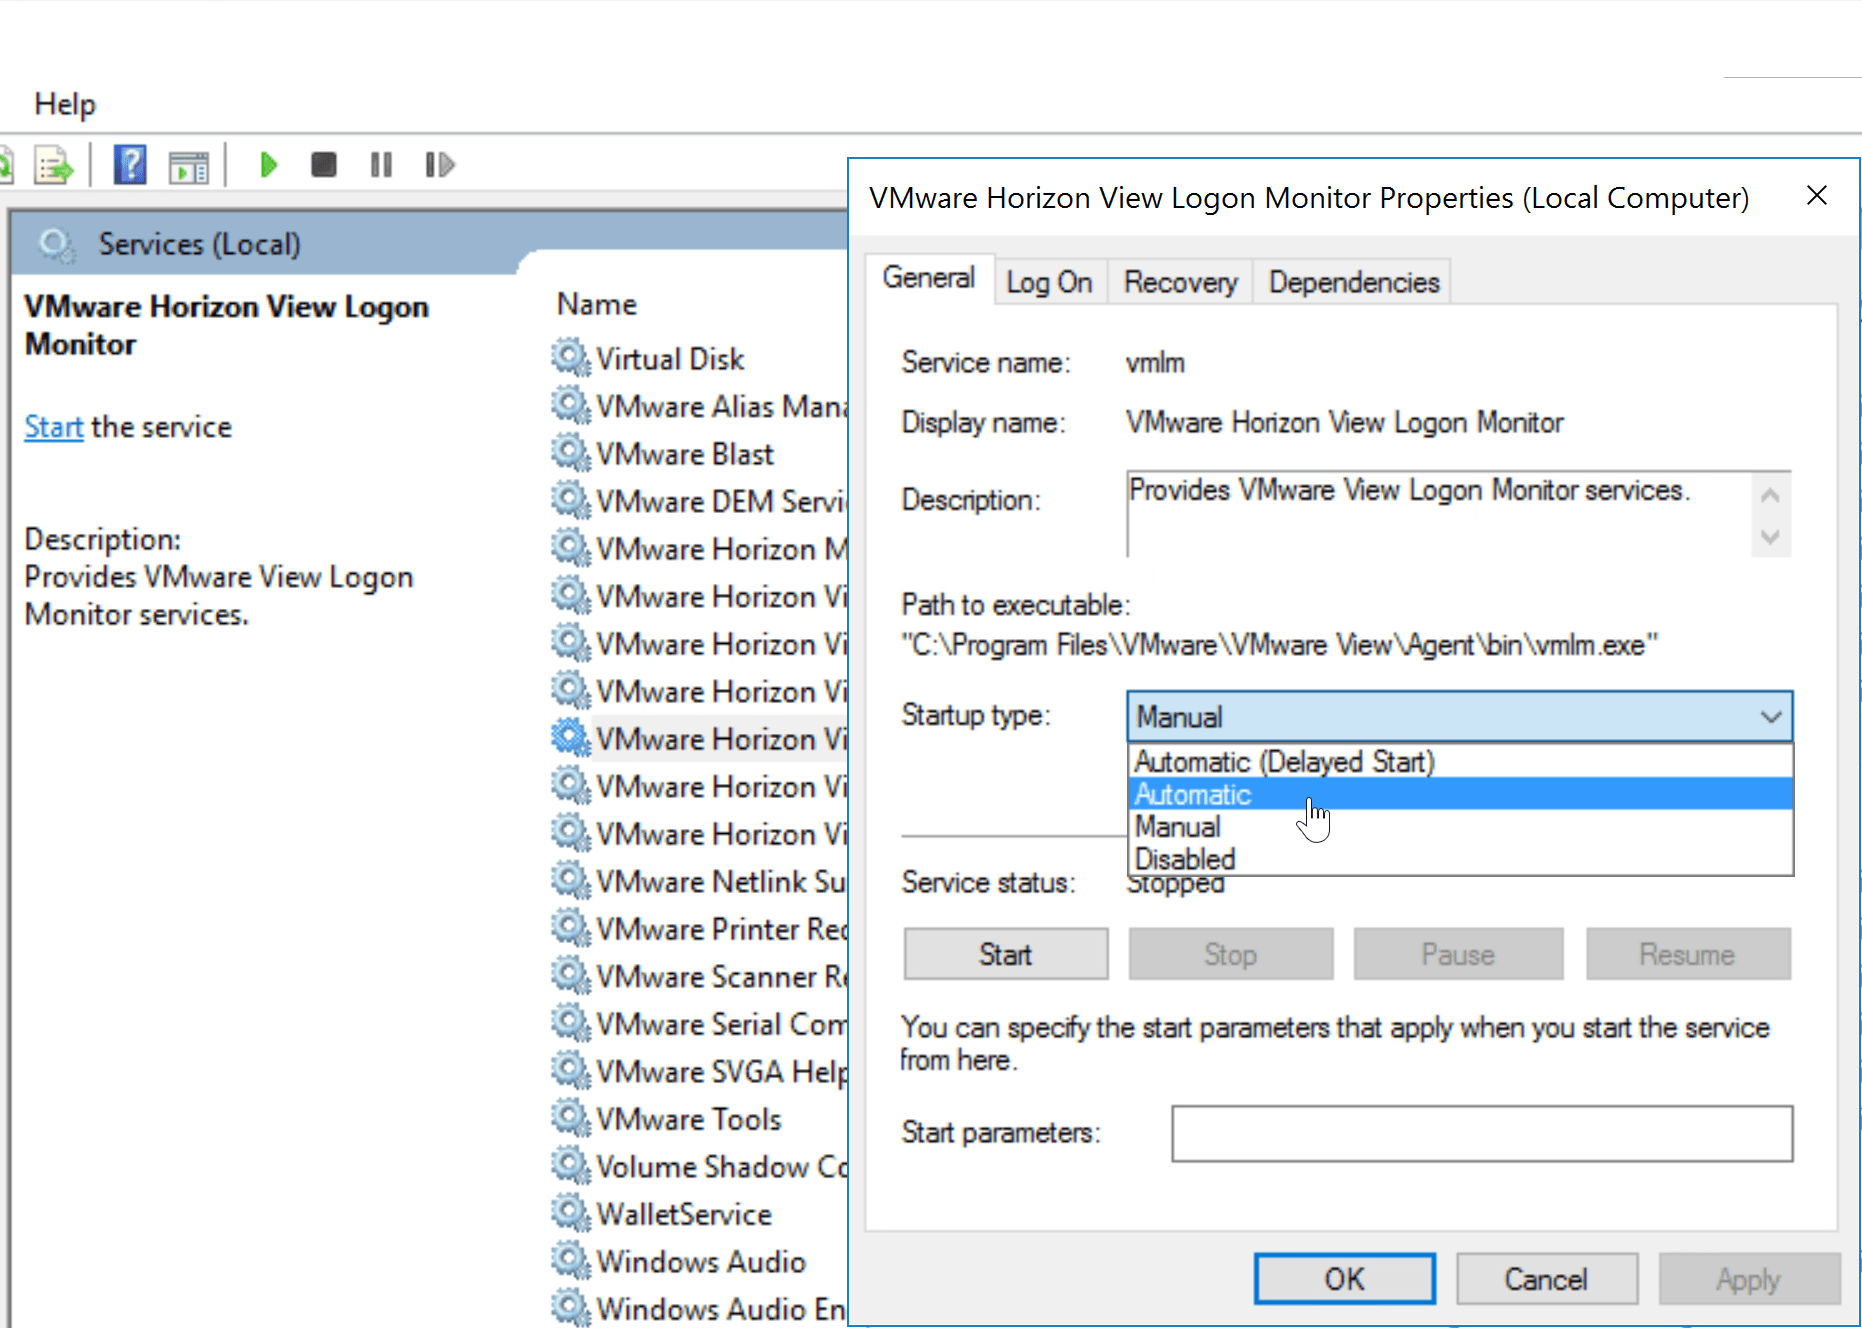Select the VMware Printer Redirection service
The width and height of the screenshot is (1862, 1328).
coord(698,928)
